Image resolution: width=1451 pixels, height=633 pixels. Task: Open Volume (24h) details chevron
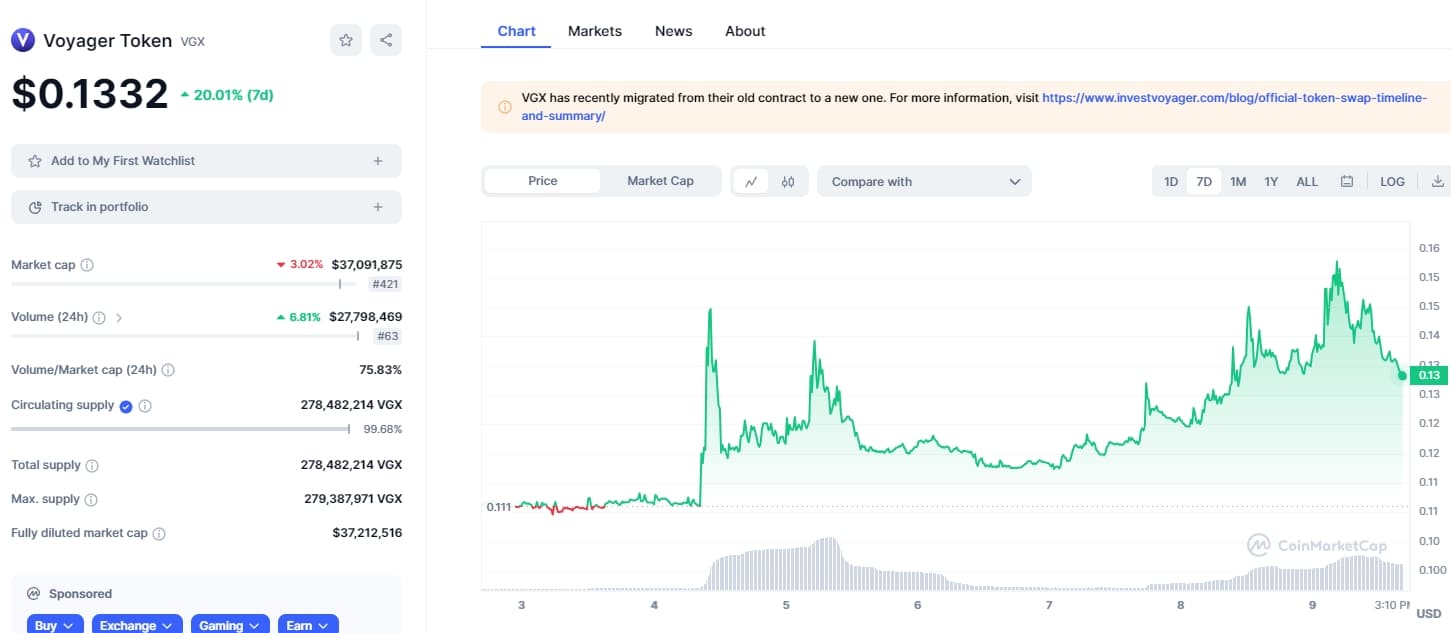pyautogui.click(x=119, y=317)
